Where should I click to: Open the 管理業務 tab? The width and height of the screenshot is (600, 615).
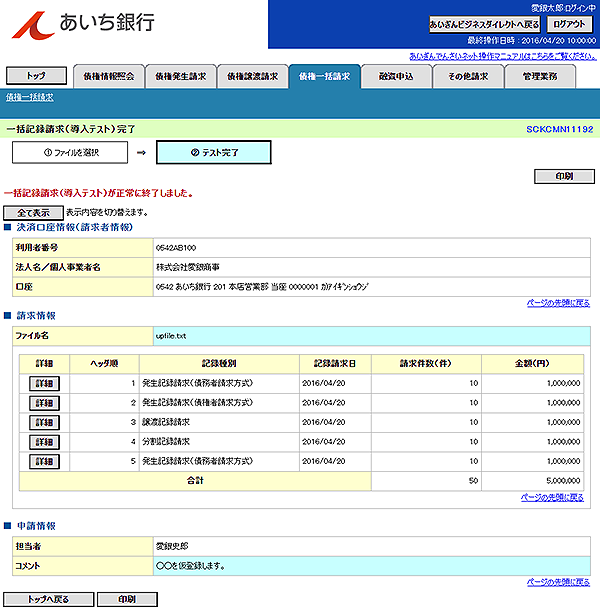pyautogui.click(x=540, y=76)
